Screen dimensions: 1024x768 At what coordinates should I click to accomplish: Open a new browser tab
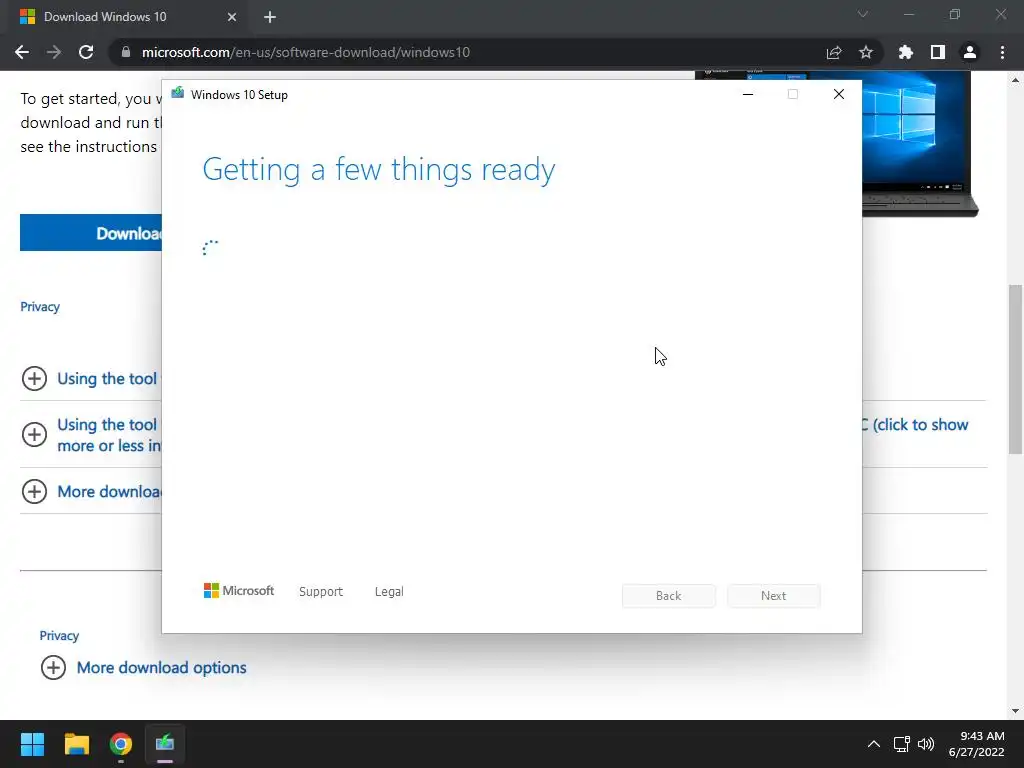point(270,17)
